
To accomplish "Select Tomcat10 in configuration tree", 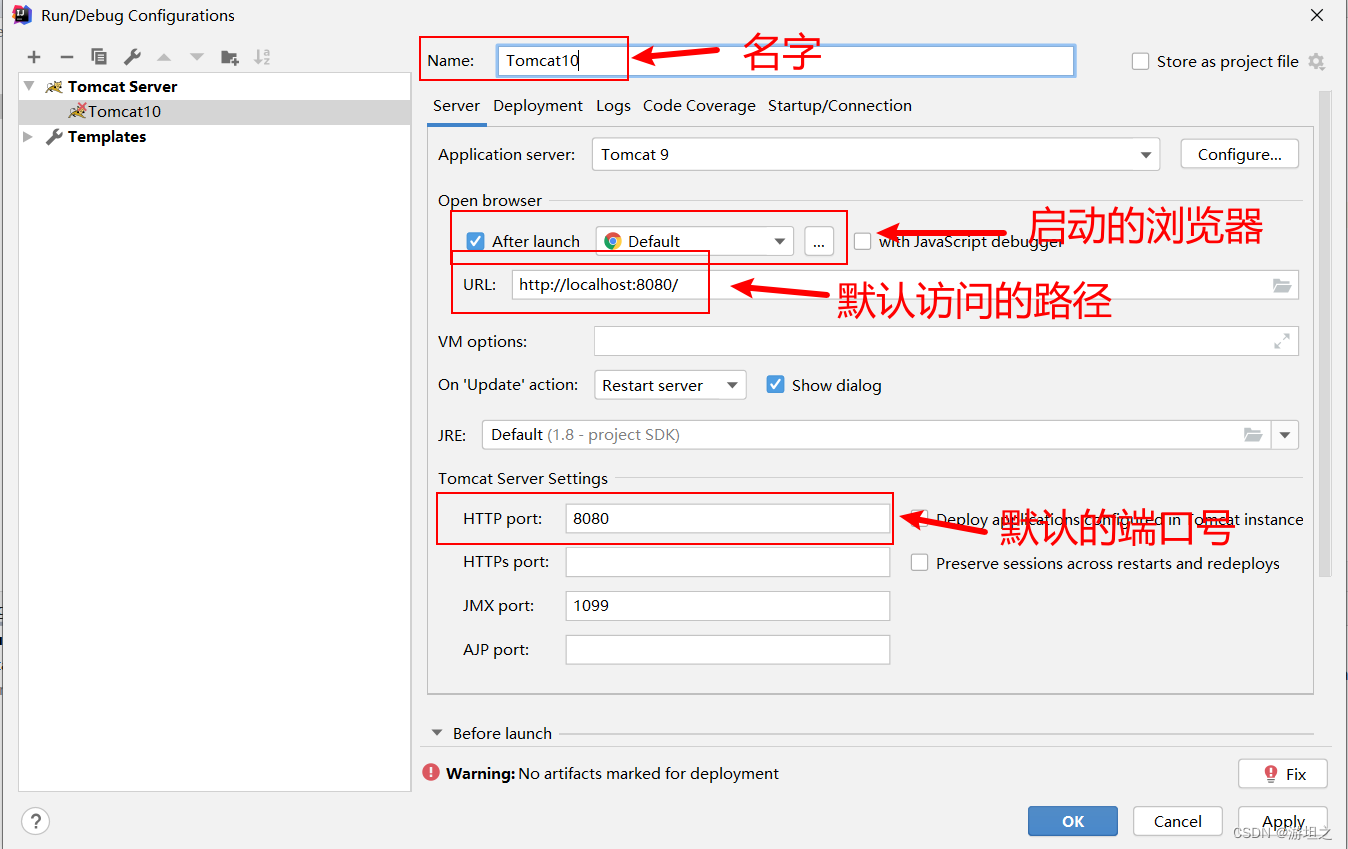I will (x=214, y=112).
